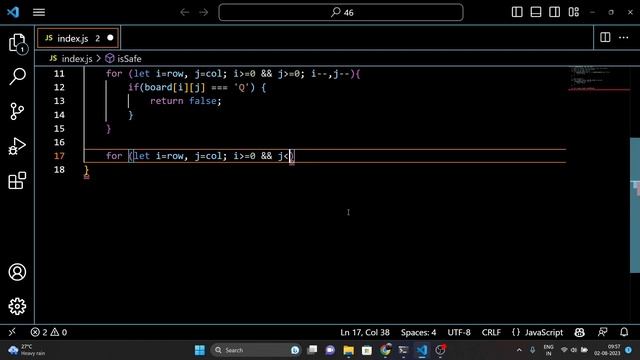
Task: Open the Accounts menu
Action: click(x=17, y=272)
